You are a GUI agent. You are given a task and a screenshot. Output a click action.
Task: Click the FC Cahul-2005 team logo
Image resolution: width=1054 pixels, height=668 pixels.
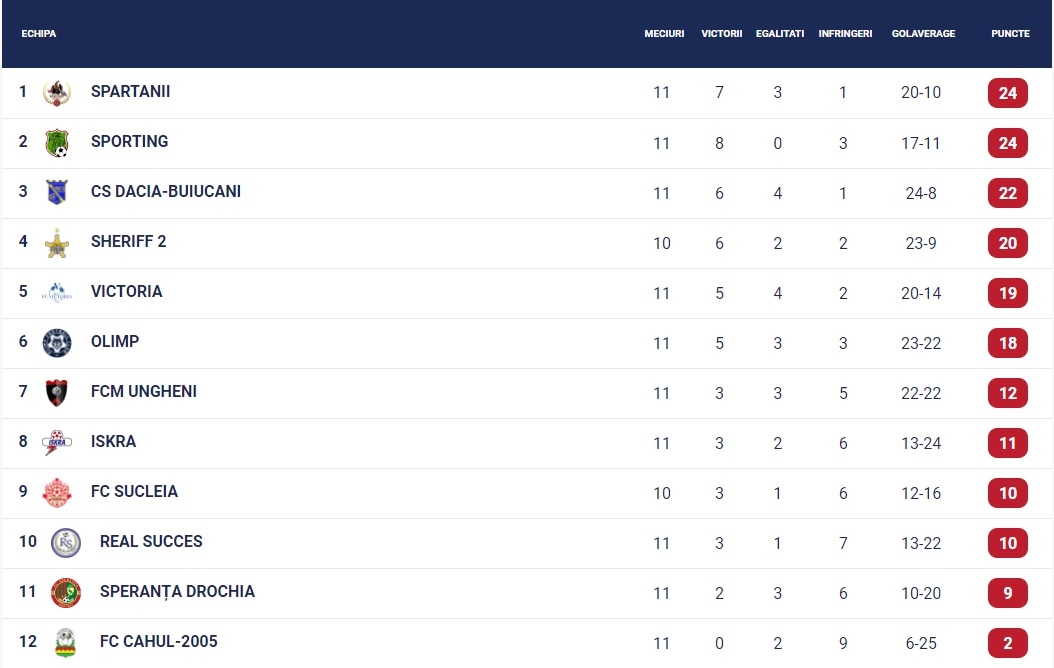tap(65, 643)
